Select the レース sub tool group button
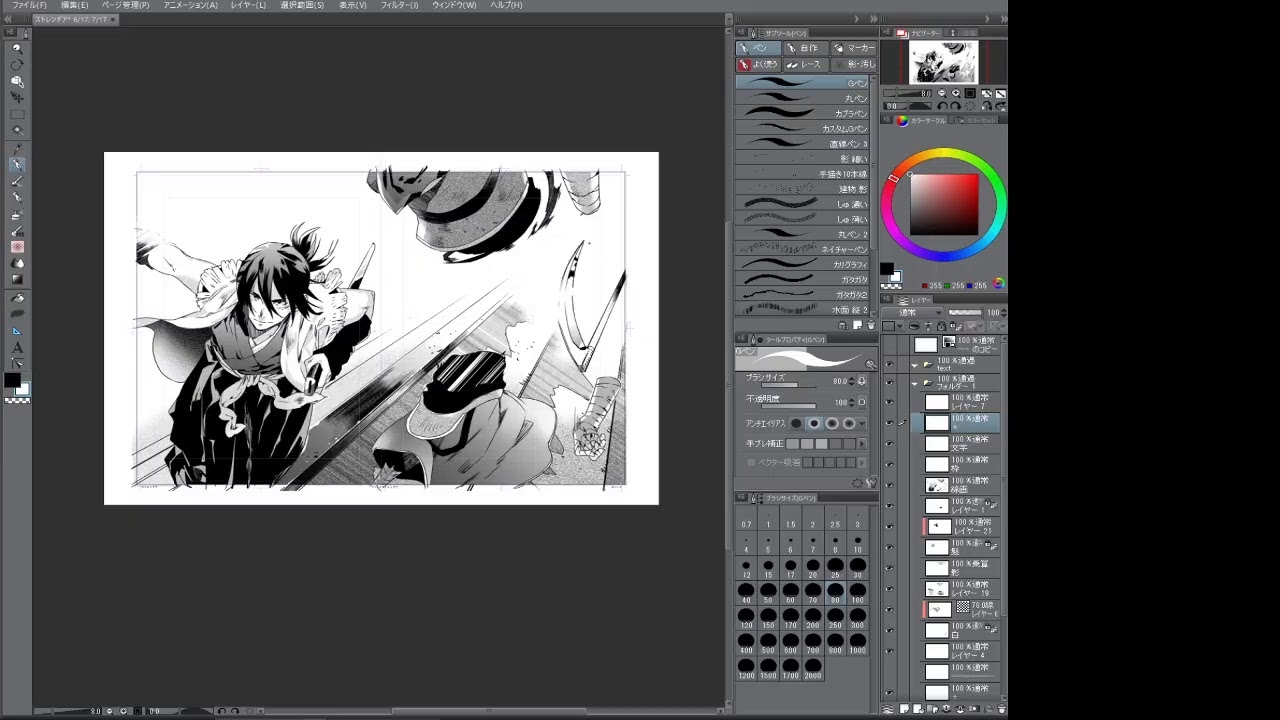1280x720 pixels. [x=804, y=64]
